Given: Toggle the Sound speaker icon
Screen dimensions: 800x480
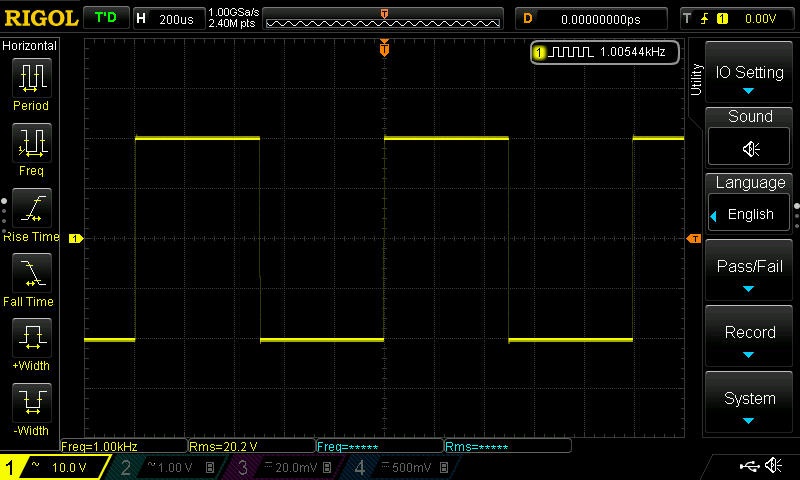Looking at the screenshot, I should [750, 148].
